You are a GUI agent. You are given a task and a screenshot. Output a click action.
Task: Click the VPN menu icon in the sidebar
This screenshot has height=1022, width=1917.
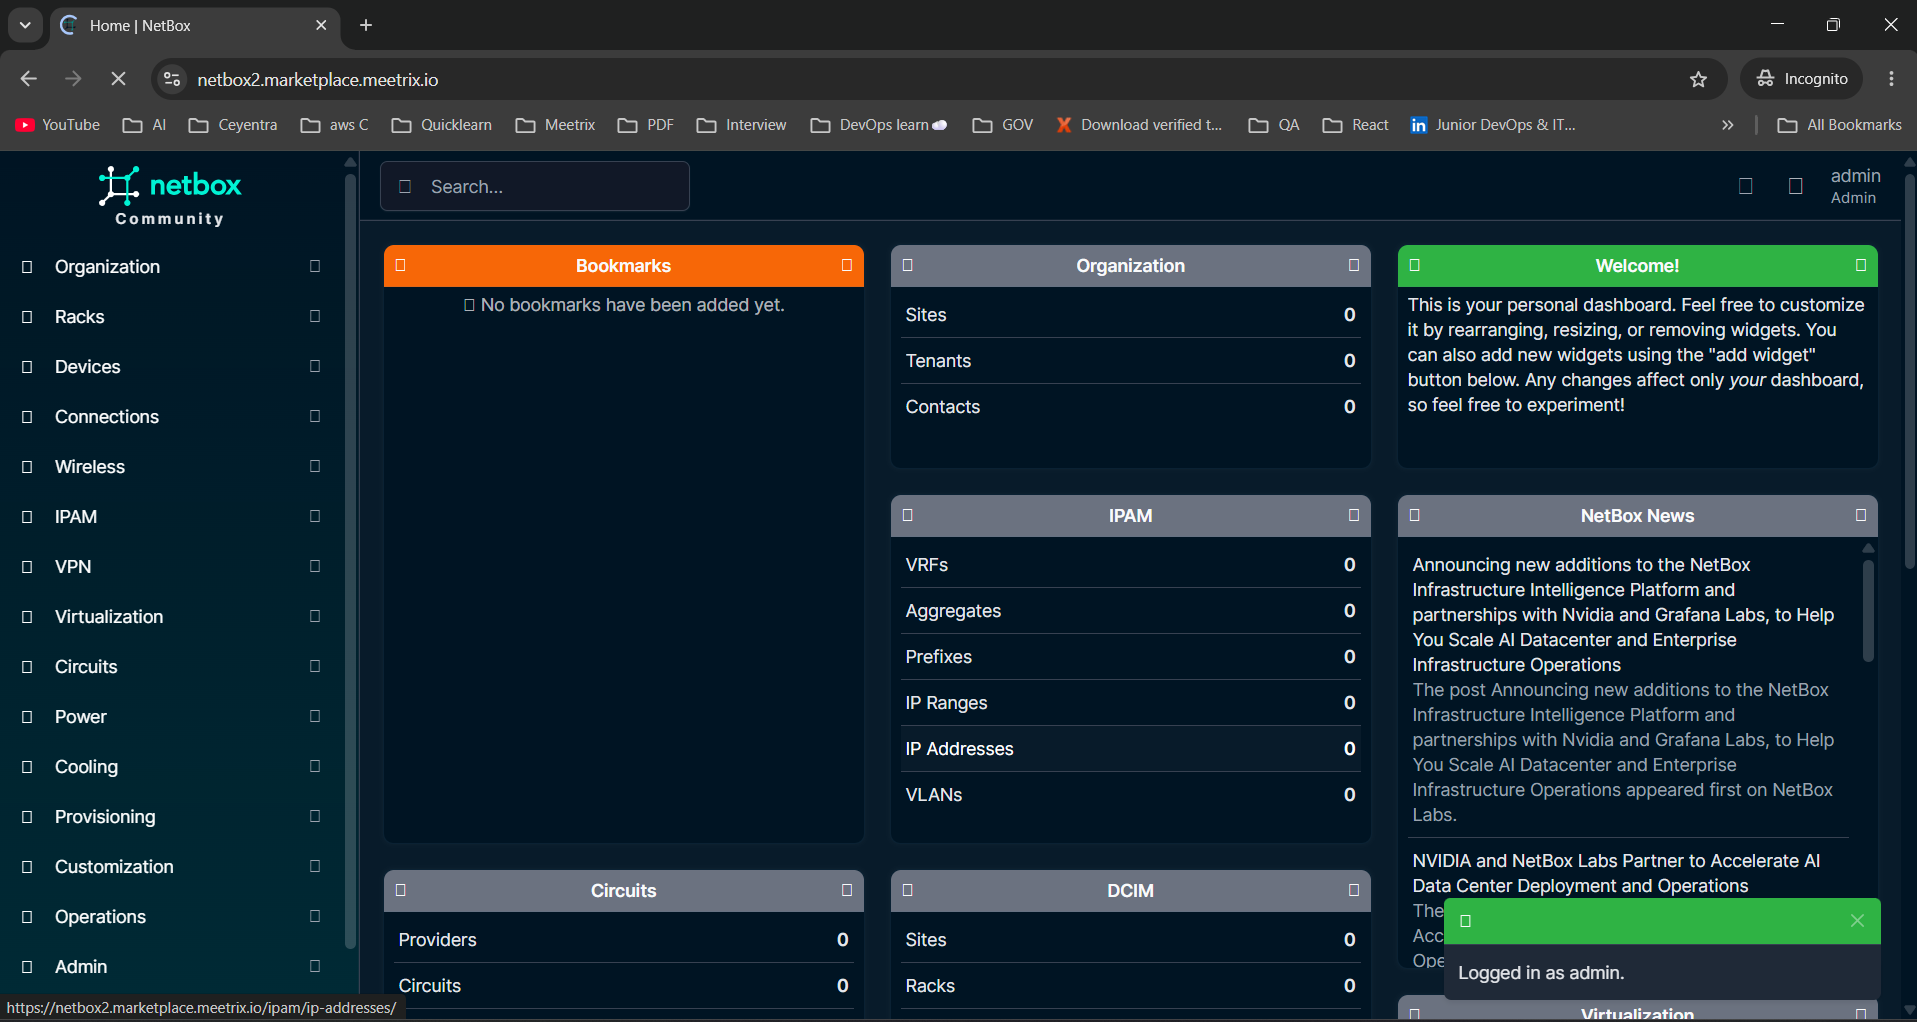[27, 567]
